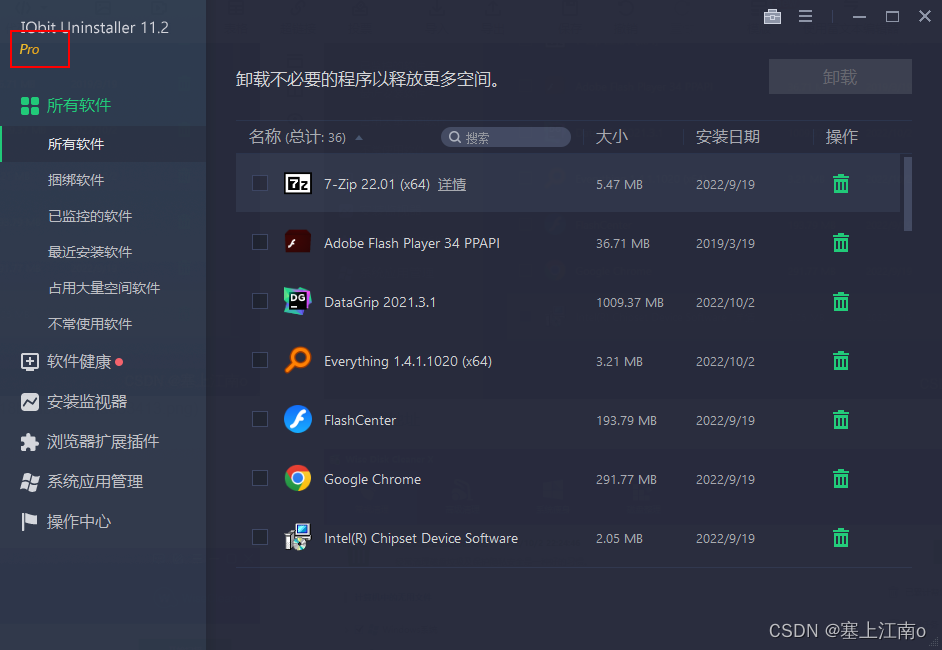Click the 安装监视器 chart icon
This screenshot has width=942, height=650.
(29, 402)
